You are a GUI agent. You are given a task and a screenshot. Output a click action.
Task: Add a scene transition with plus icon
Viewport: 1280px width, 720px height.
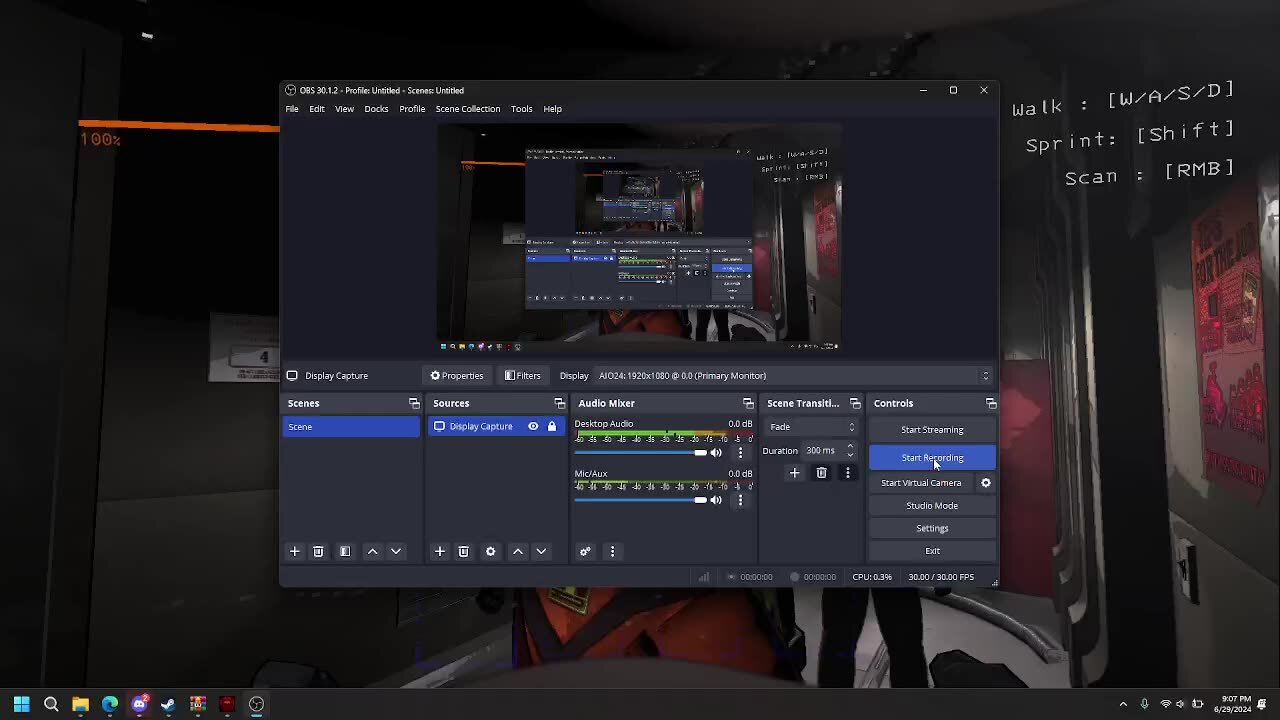pyautogui.click(x=794, y=473)
